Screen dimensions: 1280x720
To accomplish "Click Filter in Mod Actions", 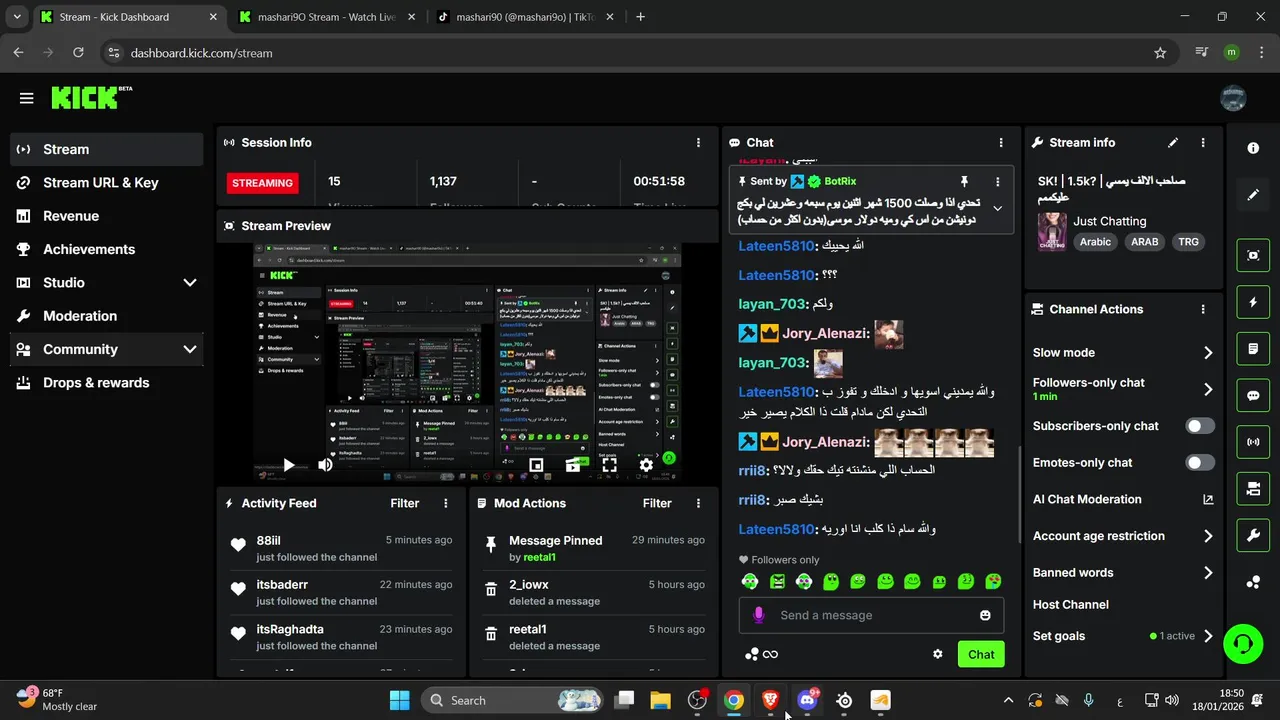I will 657,503.
